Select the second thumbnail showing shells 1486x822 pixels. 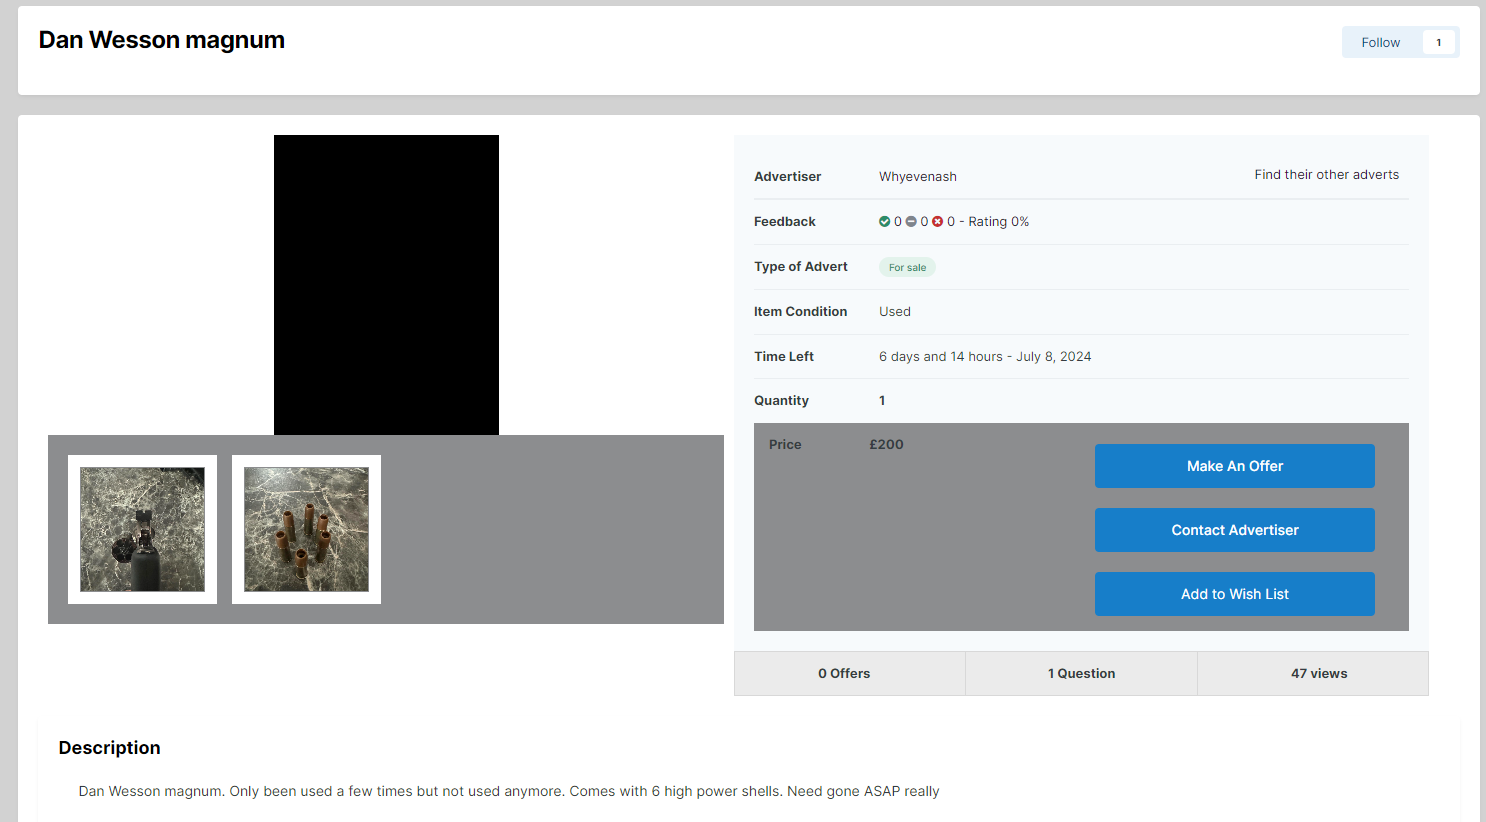306,529
